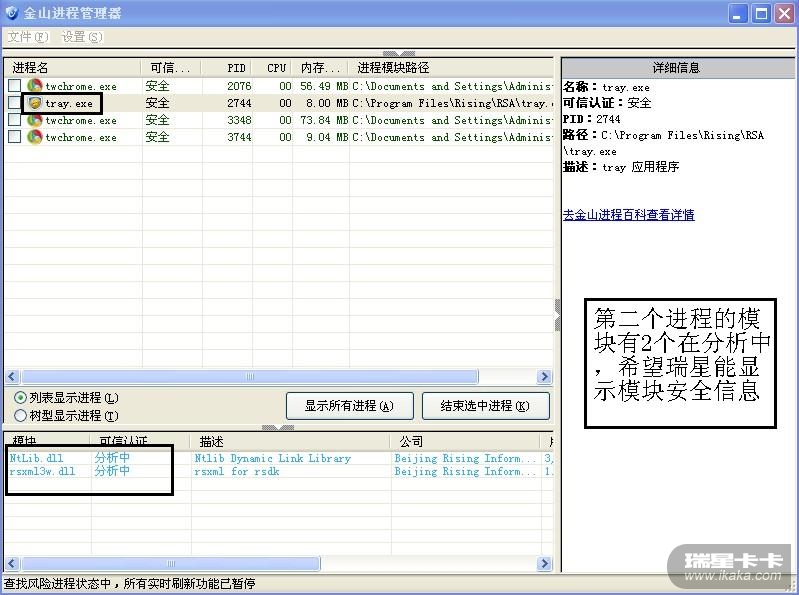The width and height of the screenshot is (799, 595).
Task: Click the chrome icon of process PID 3348
Action: tap(35, 120)
